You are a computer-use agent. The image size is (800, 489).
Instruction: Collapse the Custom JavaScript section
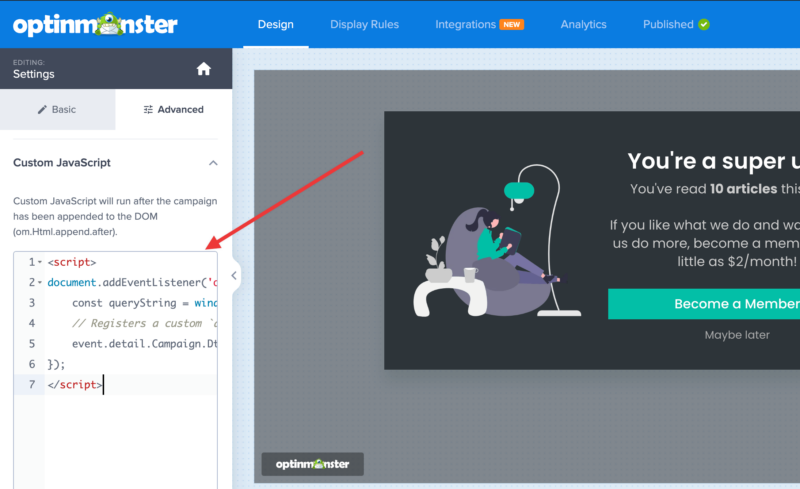[x=213, y=163]
